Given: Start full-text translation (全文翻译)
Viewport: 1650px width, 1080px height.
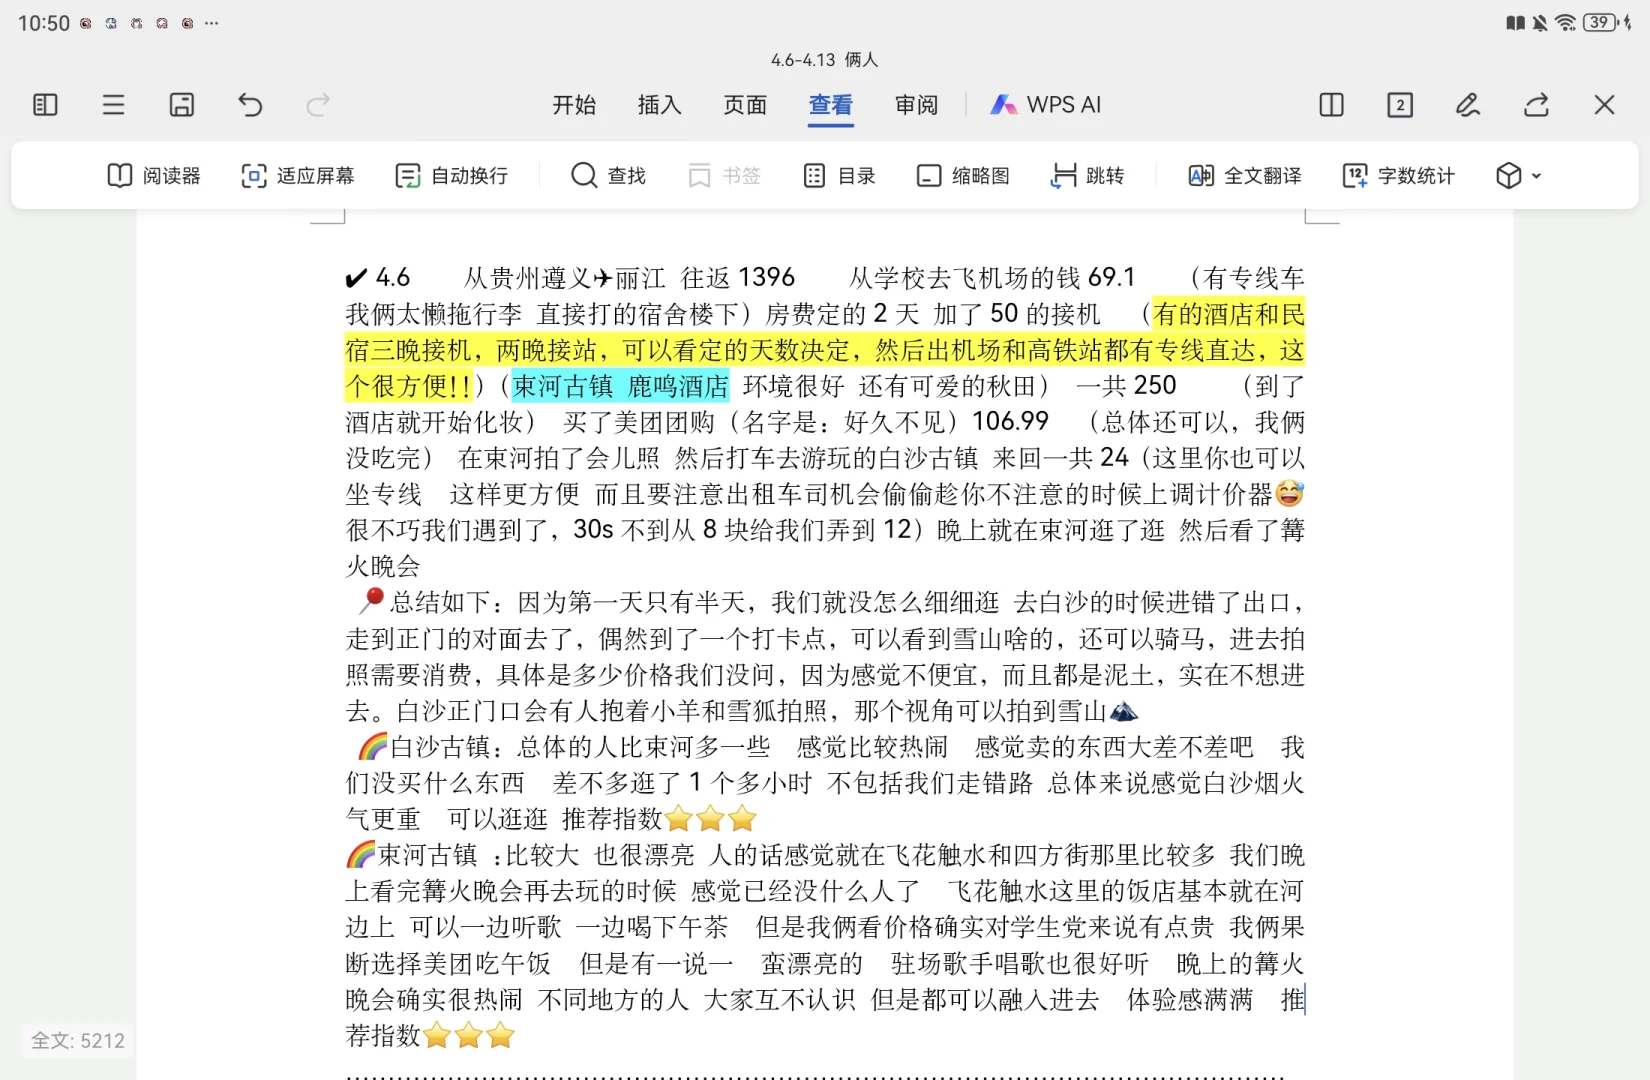Looking at the screenshot, I should 1243,175.
